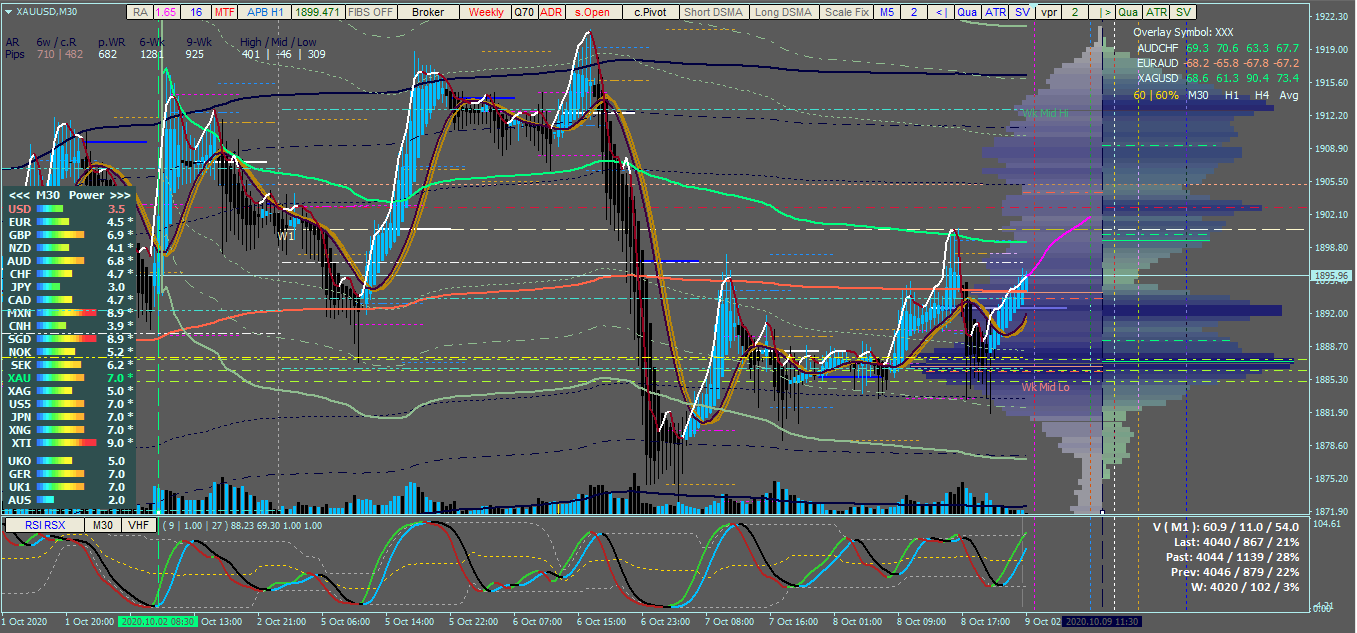Click the >>> arrows in Power panel
1357x633 pixels.
120,195
